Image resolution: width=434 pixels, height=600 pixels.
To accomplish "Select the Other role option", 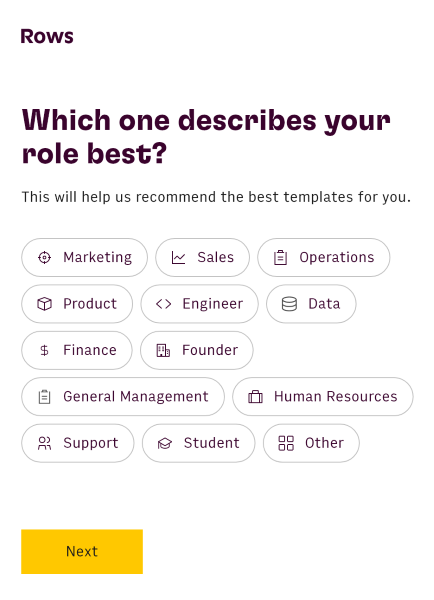I will click(x=311, y=443).
